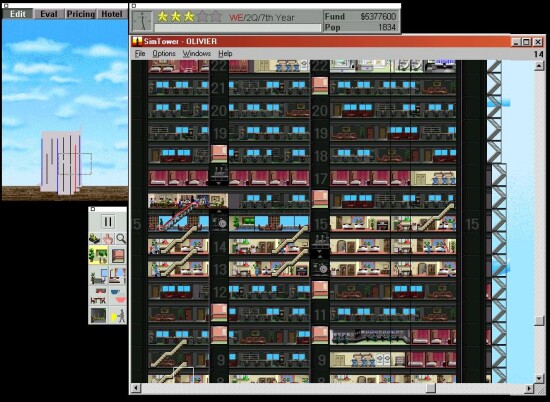Click the housekeeping room on floor 17

click(434, 178)
